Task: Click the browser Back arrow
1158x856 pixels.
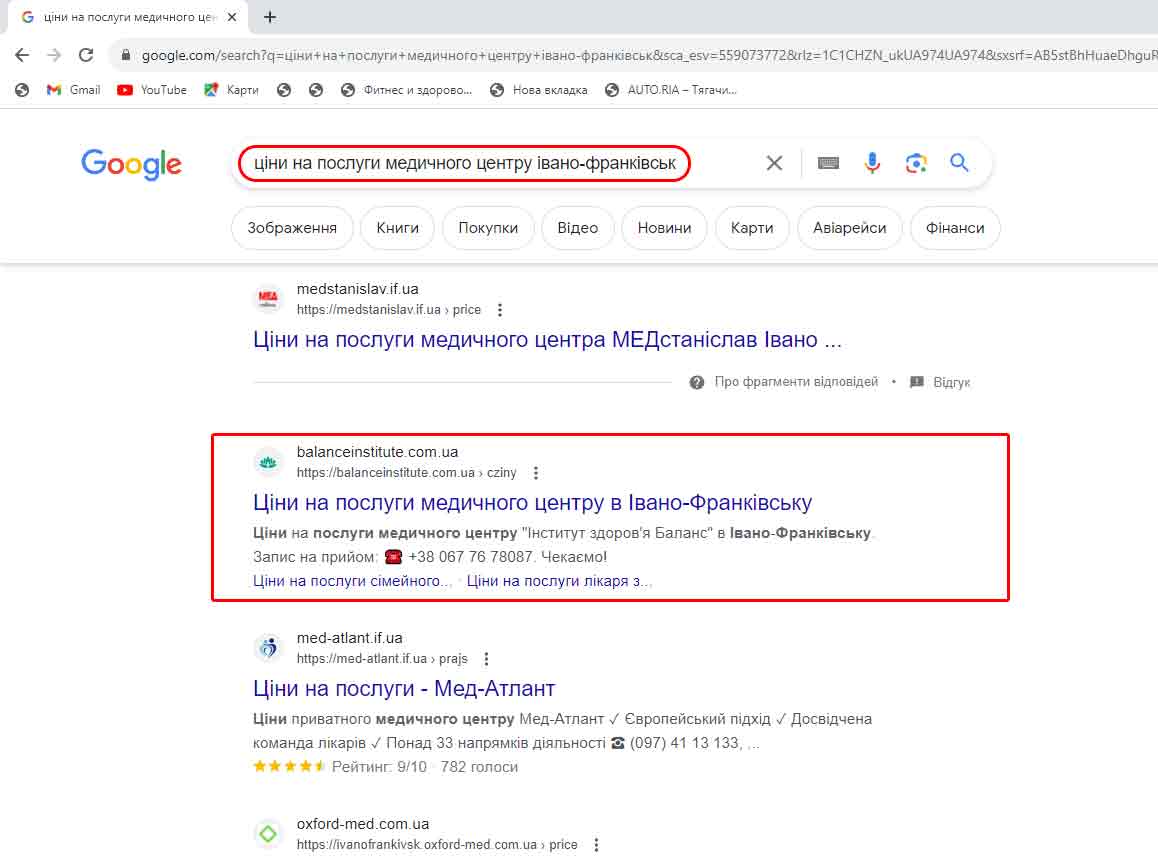Action: (22, 55)
